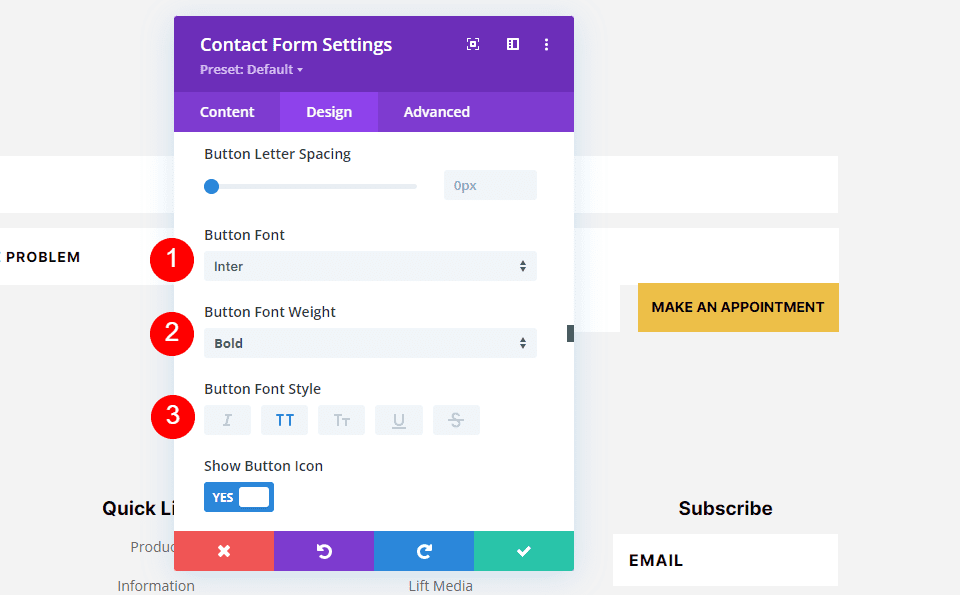Image resolution: width=960 pixels, height=595 pixels.
Task: Disable the Show Button Icon toggle
Action: [238, 497]
